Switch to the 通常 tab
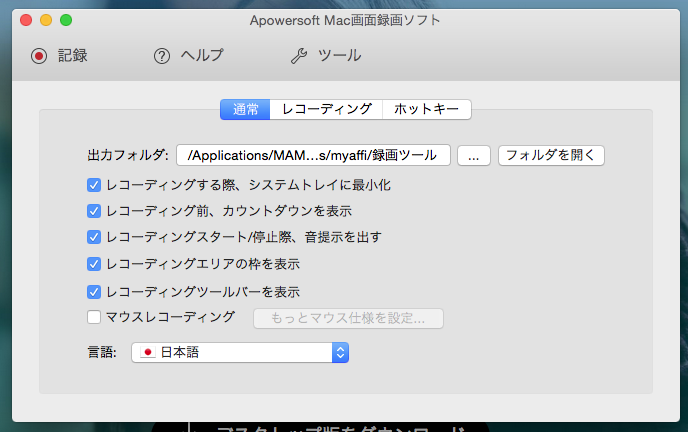 [245, 109]
